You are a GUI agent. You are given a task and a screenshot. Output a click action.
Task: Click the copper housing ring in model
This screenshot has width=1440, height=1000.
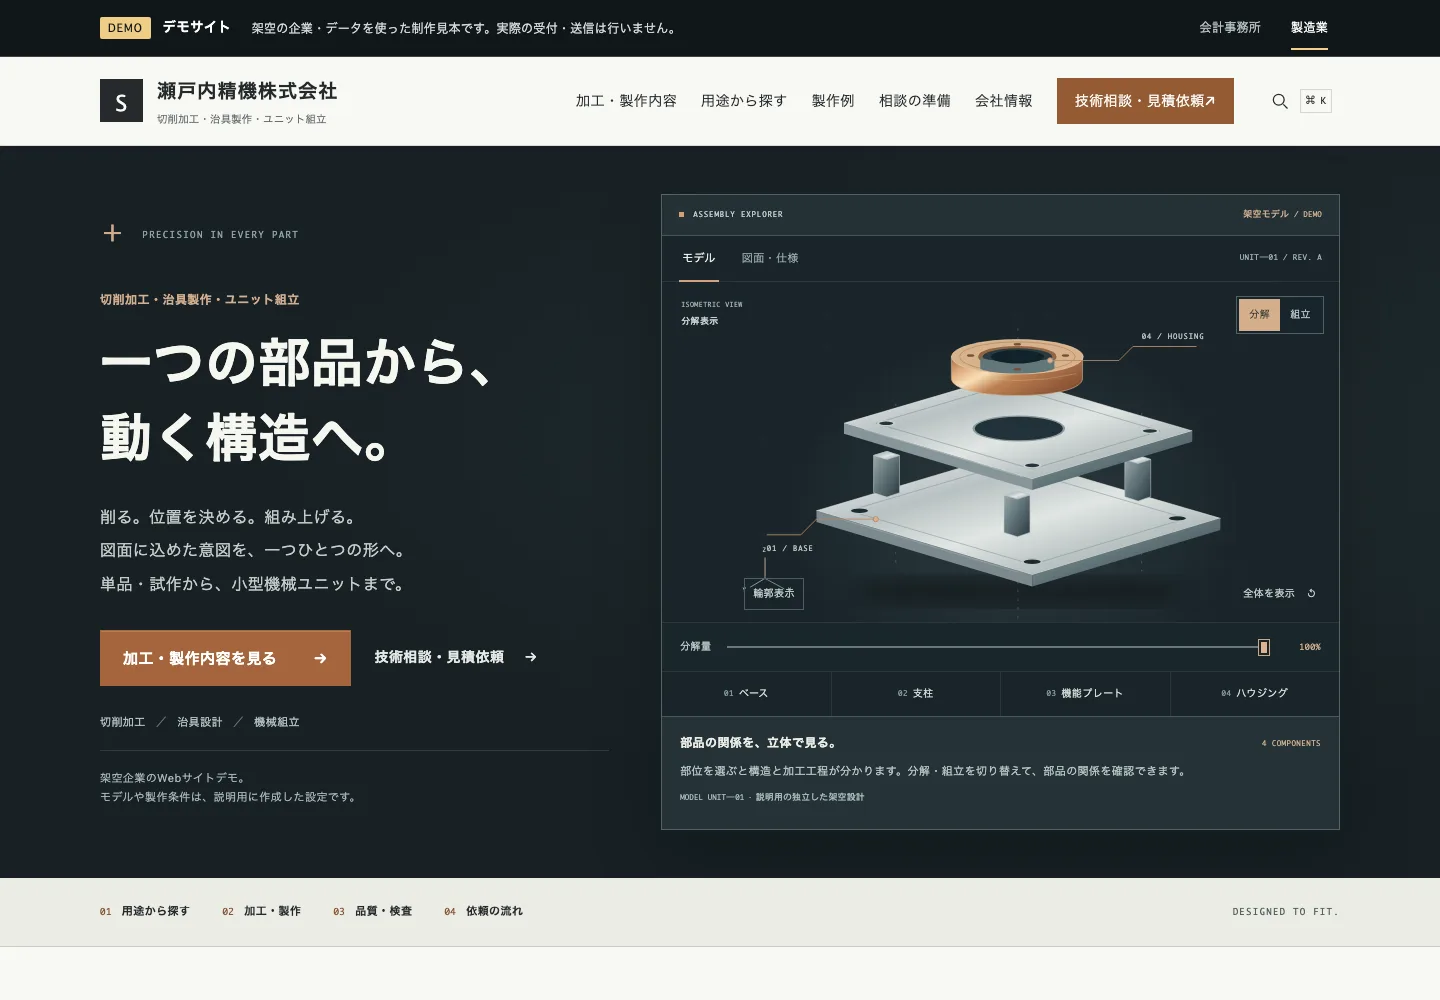1017,367
